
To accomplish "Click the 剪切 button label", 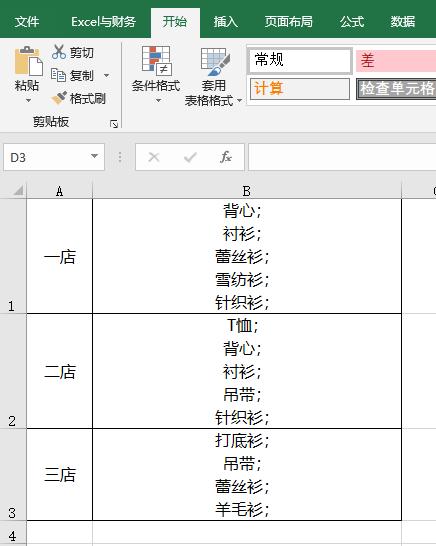I will [x=81, y=53].
